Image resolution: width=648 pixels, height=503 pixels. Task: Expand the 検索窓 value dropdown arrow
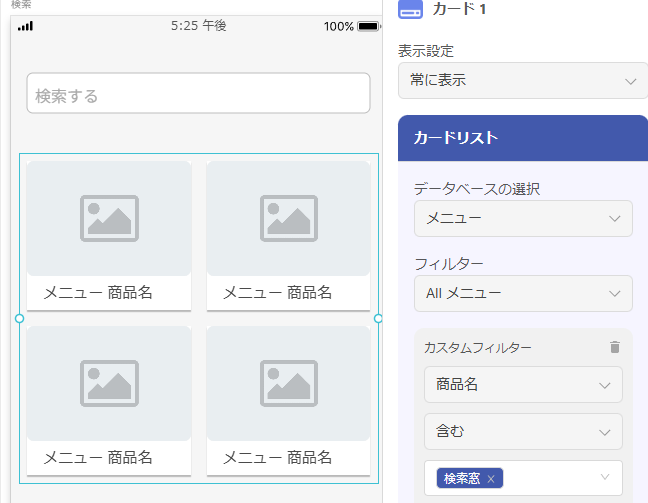[605, 477]
